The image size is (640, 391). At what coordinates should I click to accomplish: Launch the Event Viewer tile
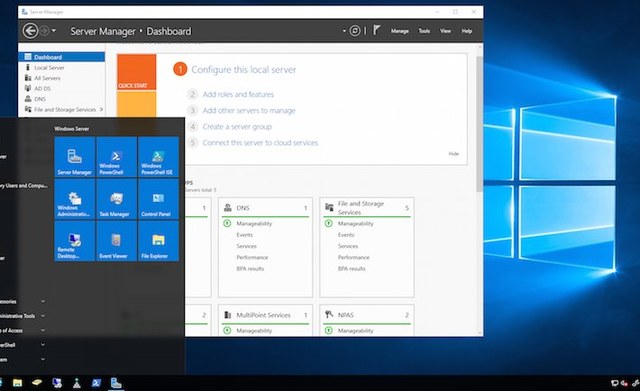tap(116, 241)
